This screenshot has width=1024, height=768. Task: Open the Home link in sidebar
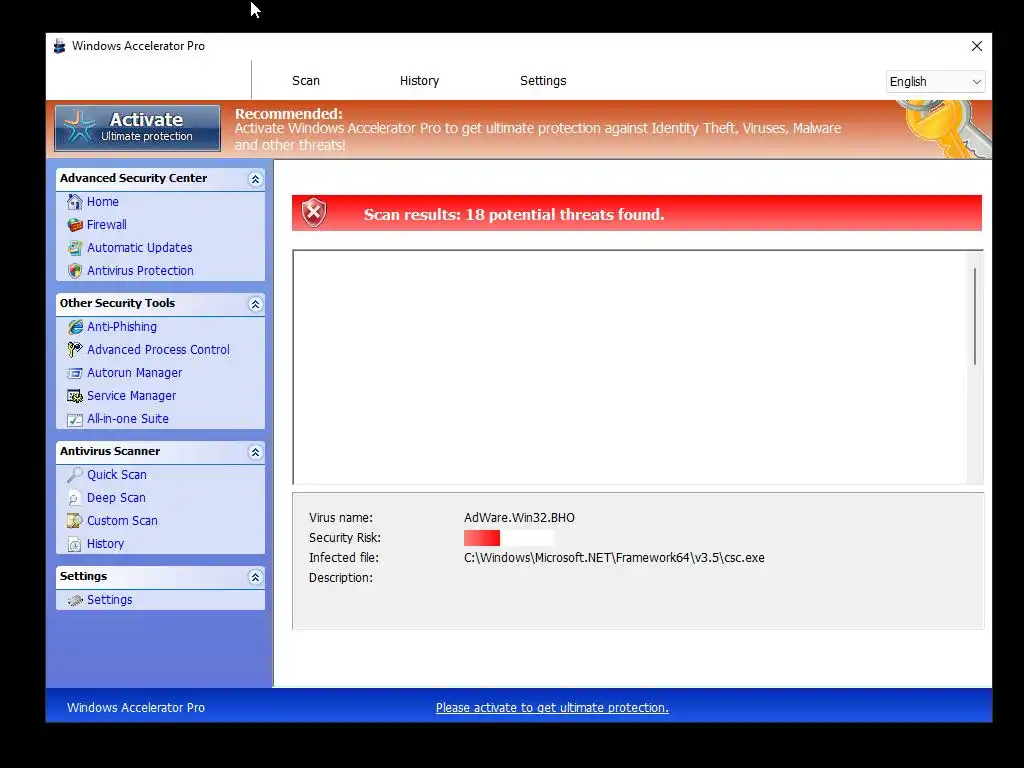pyautogui.click(x=103, y=202)
